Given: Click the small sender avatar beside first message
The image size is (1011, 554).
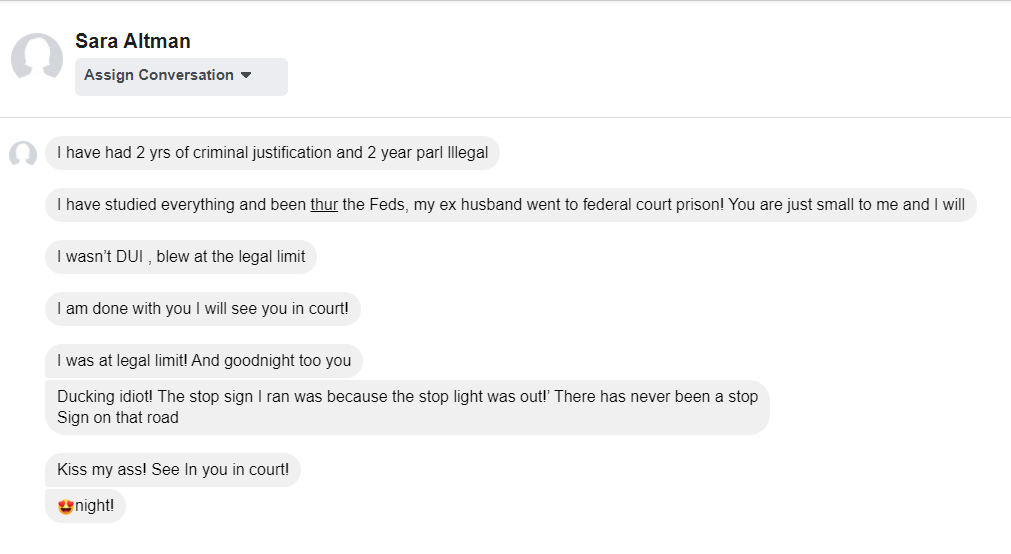Looking at the screenshot, I should coord(23,154).
